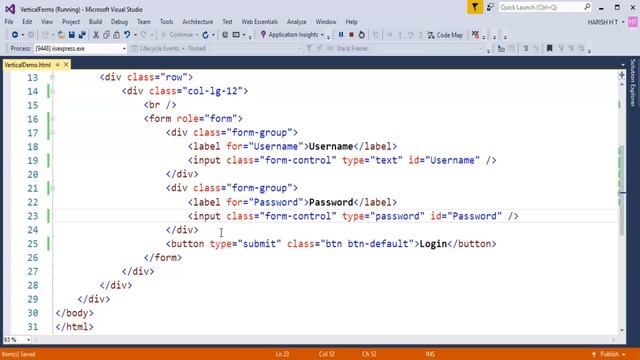Open the Build menu
This screenshot has width=640, height=360.
(95, 22)
